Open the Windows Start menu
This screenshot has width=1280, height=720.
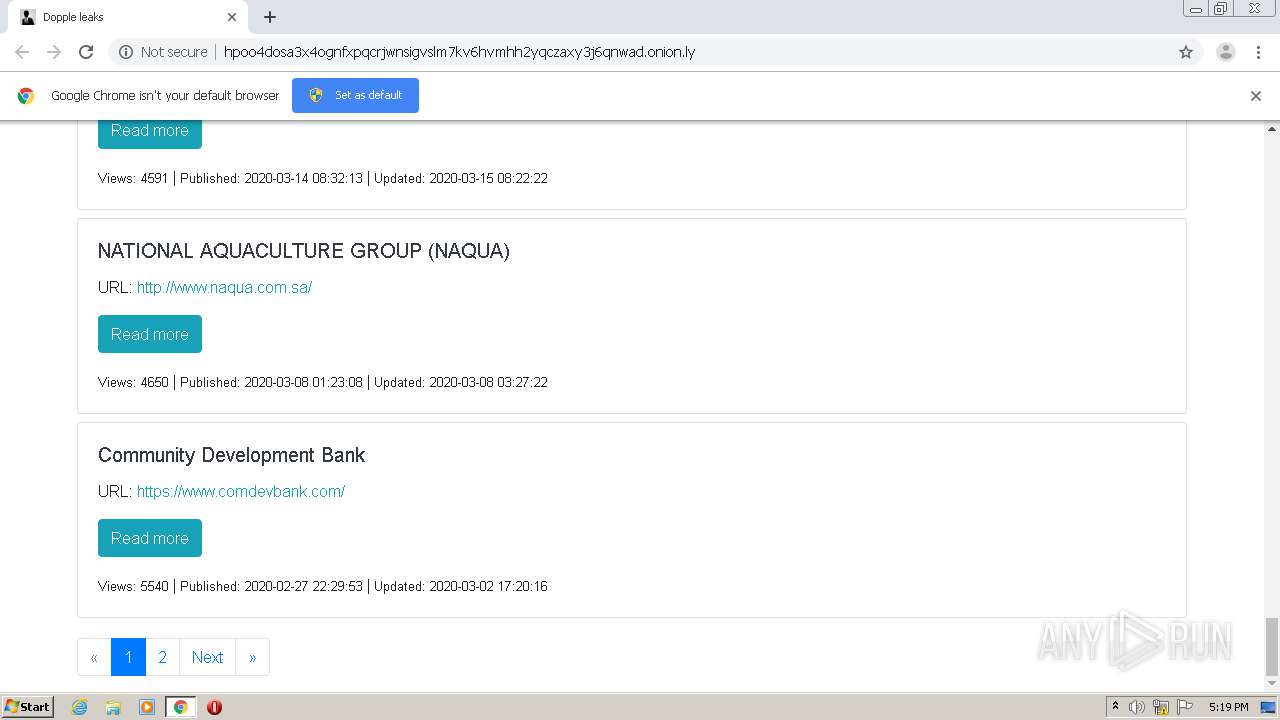point(28,707)
